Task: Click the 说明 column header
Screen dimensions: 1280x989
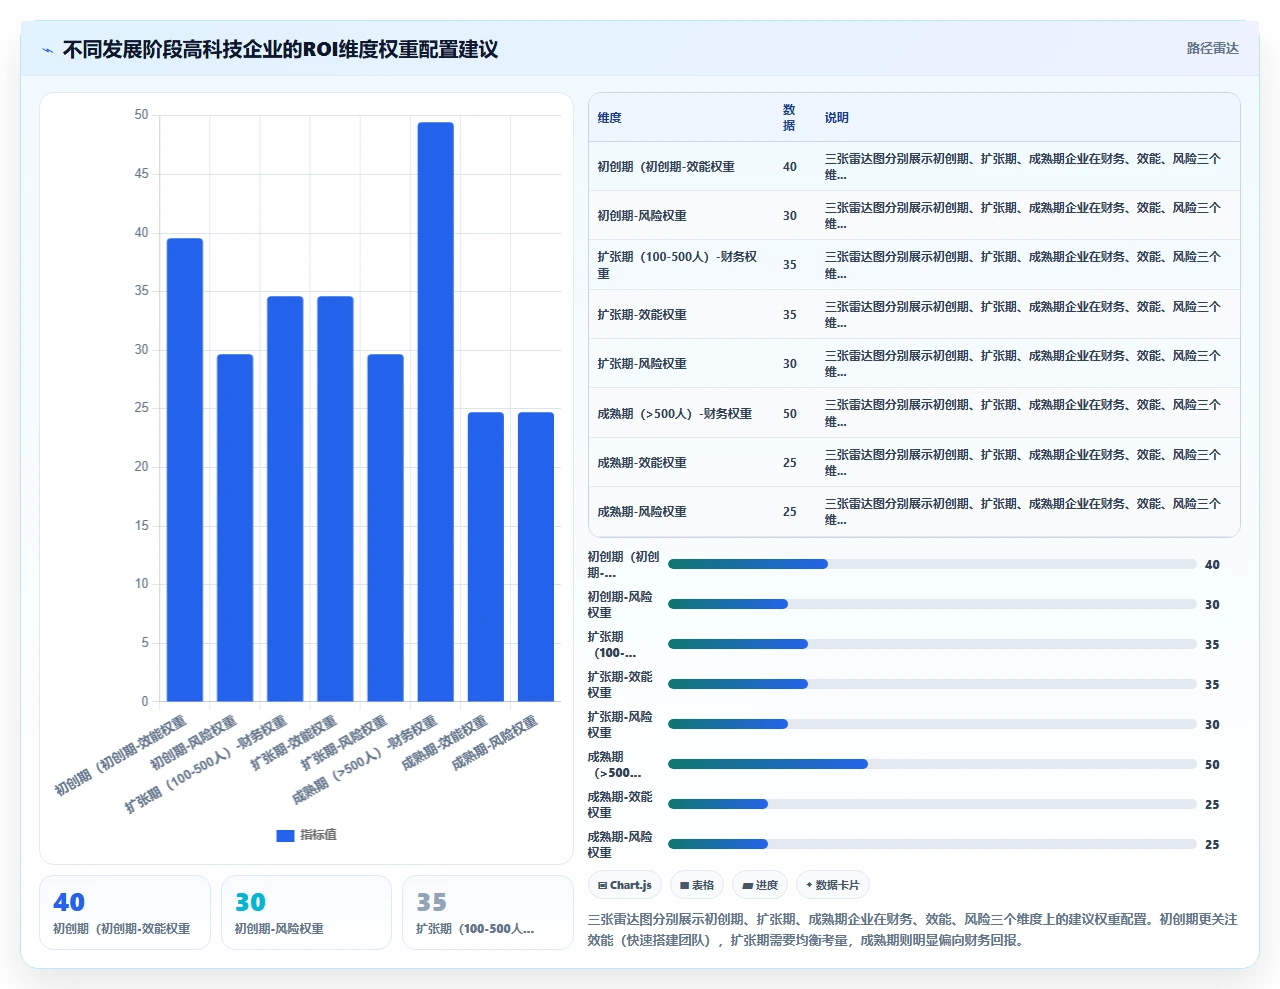Action: 837,118
